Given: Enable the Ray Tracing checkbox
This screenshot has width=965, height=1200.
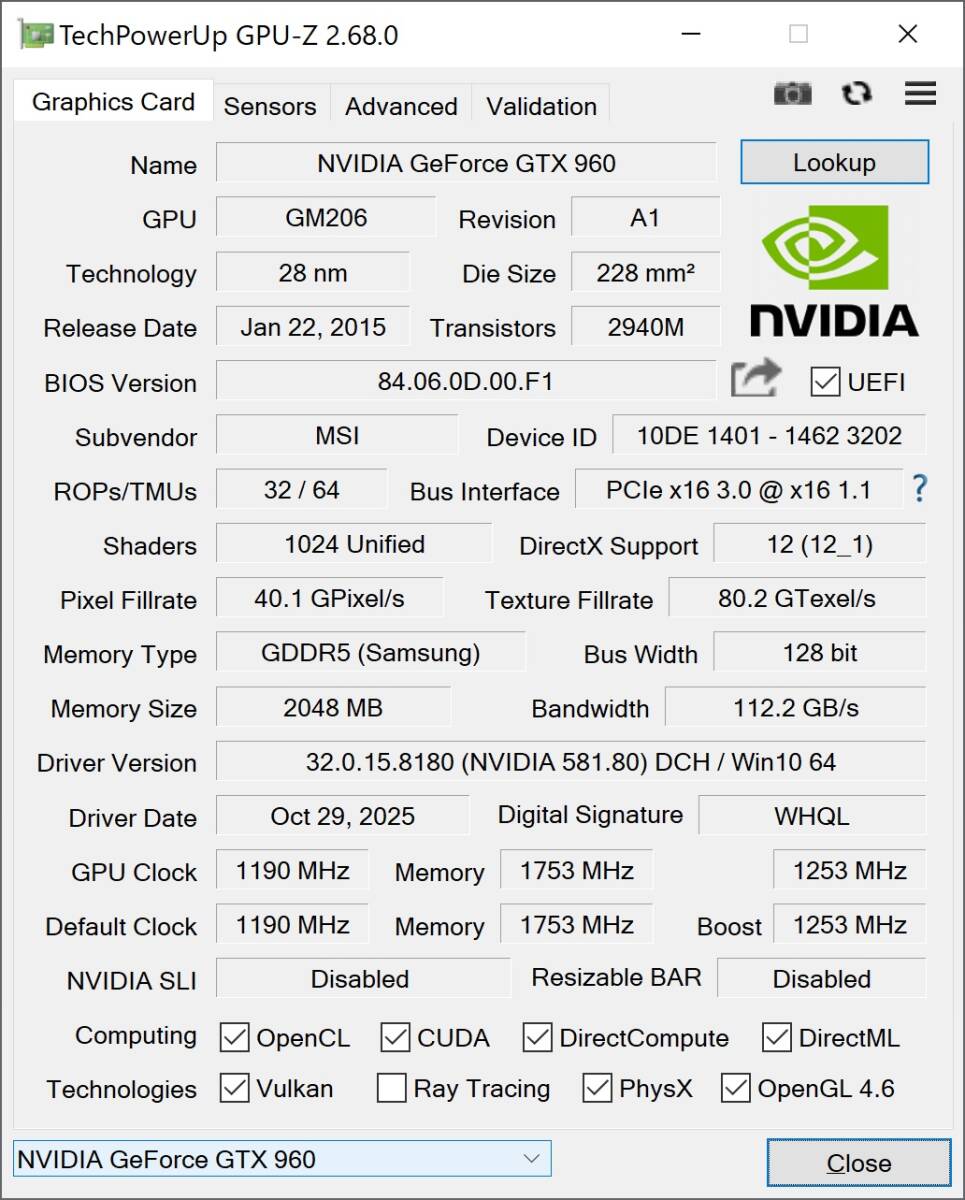Looking at the screenshot, I should click(391, 1088).
